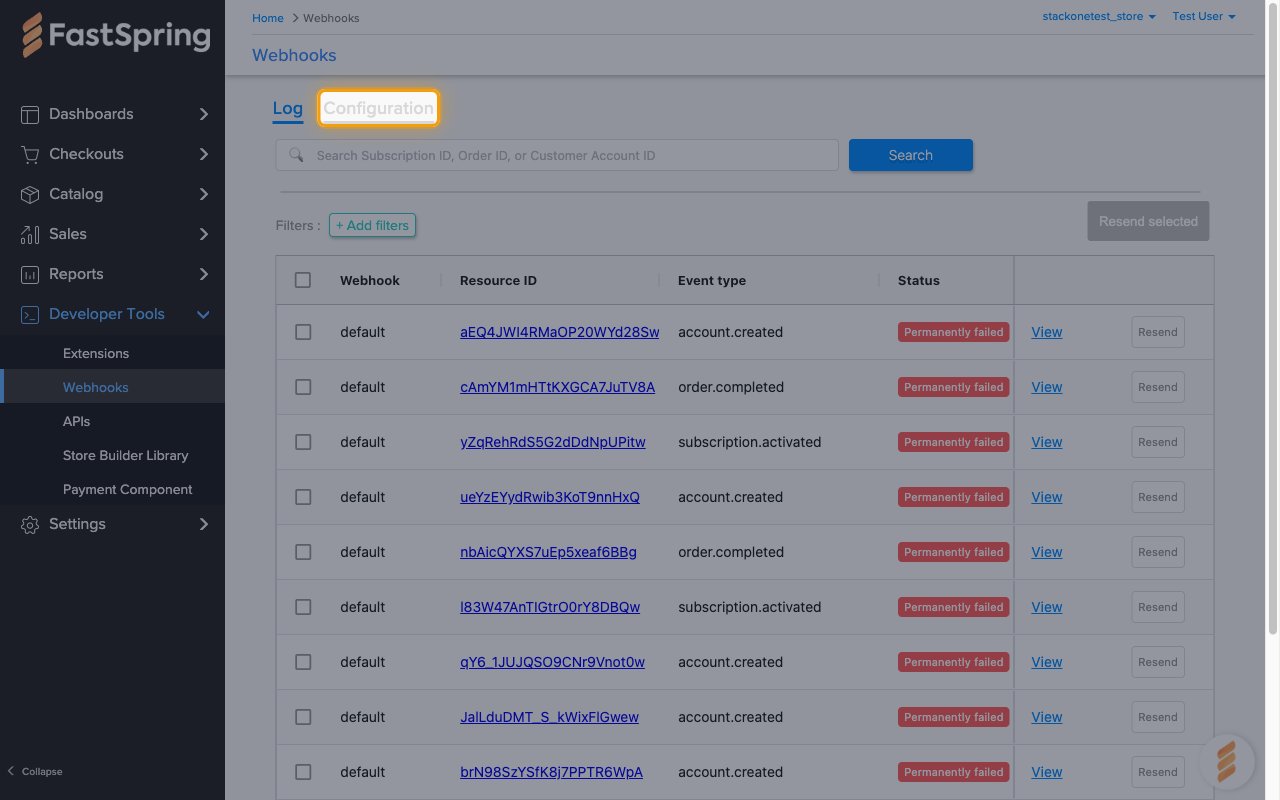Open APIs in the sidebar

(x=77, y=421)
